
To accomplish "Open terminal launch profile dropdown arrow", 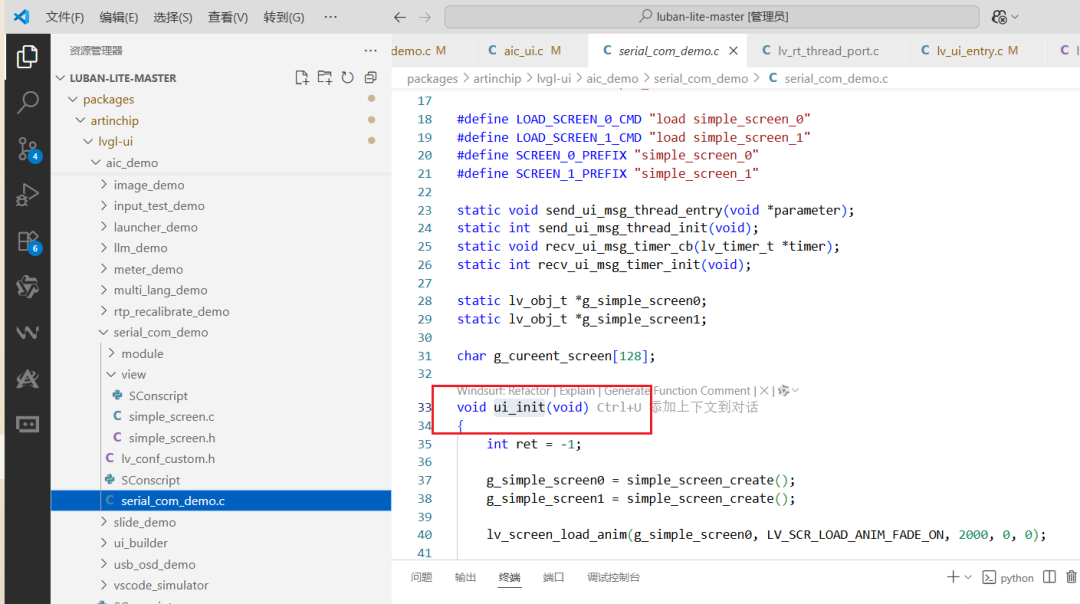I will (x=968, y=577).
